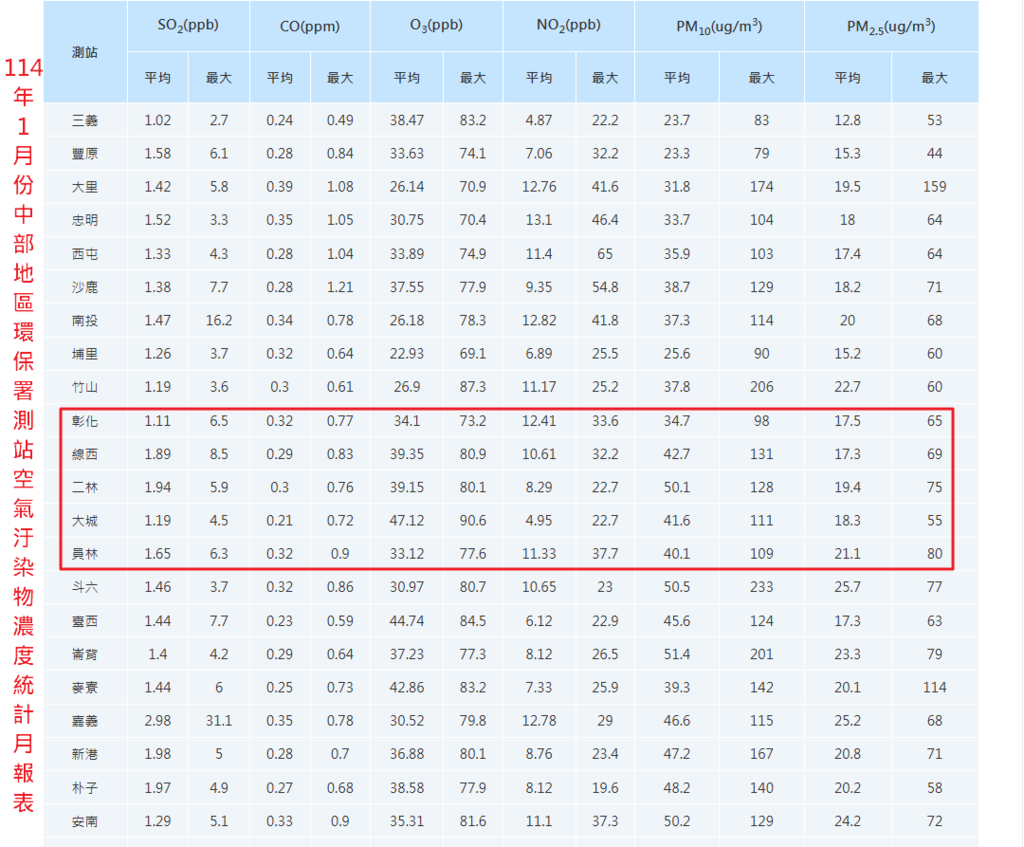The image size is (1024, 847).
Task: Click 南投 SO2 max value 16.2
Action: 219,320
